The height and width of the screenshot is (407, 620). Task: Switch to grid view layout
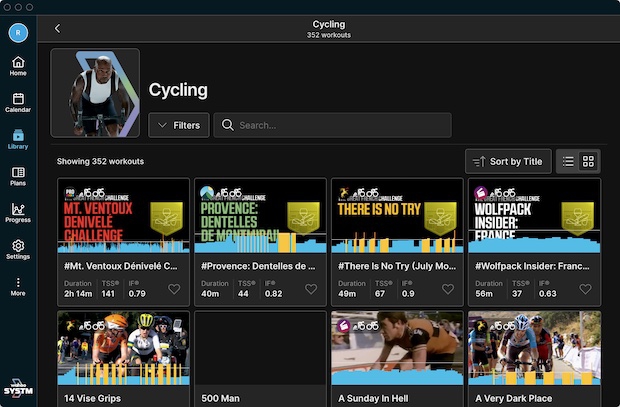[588, 161]
